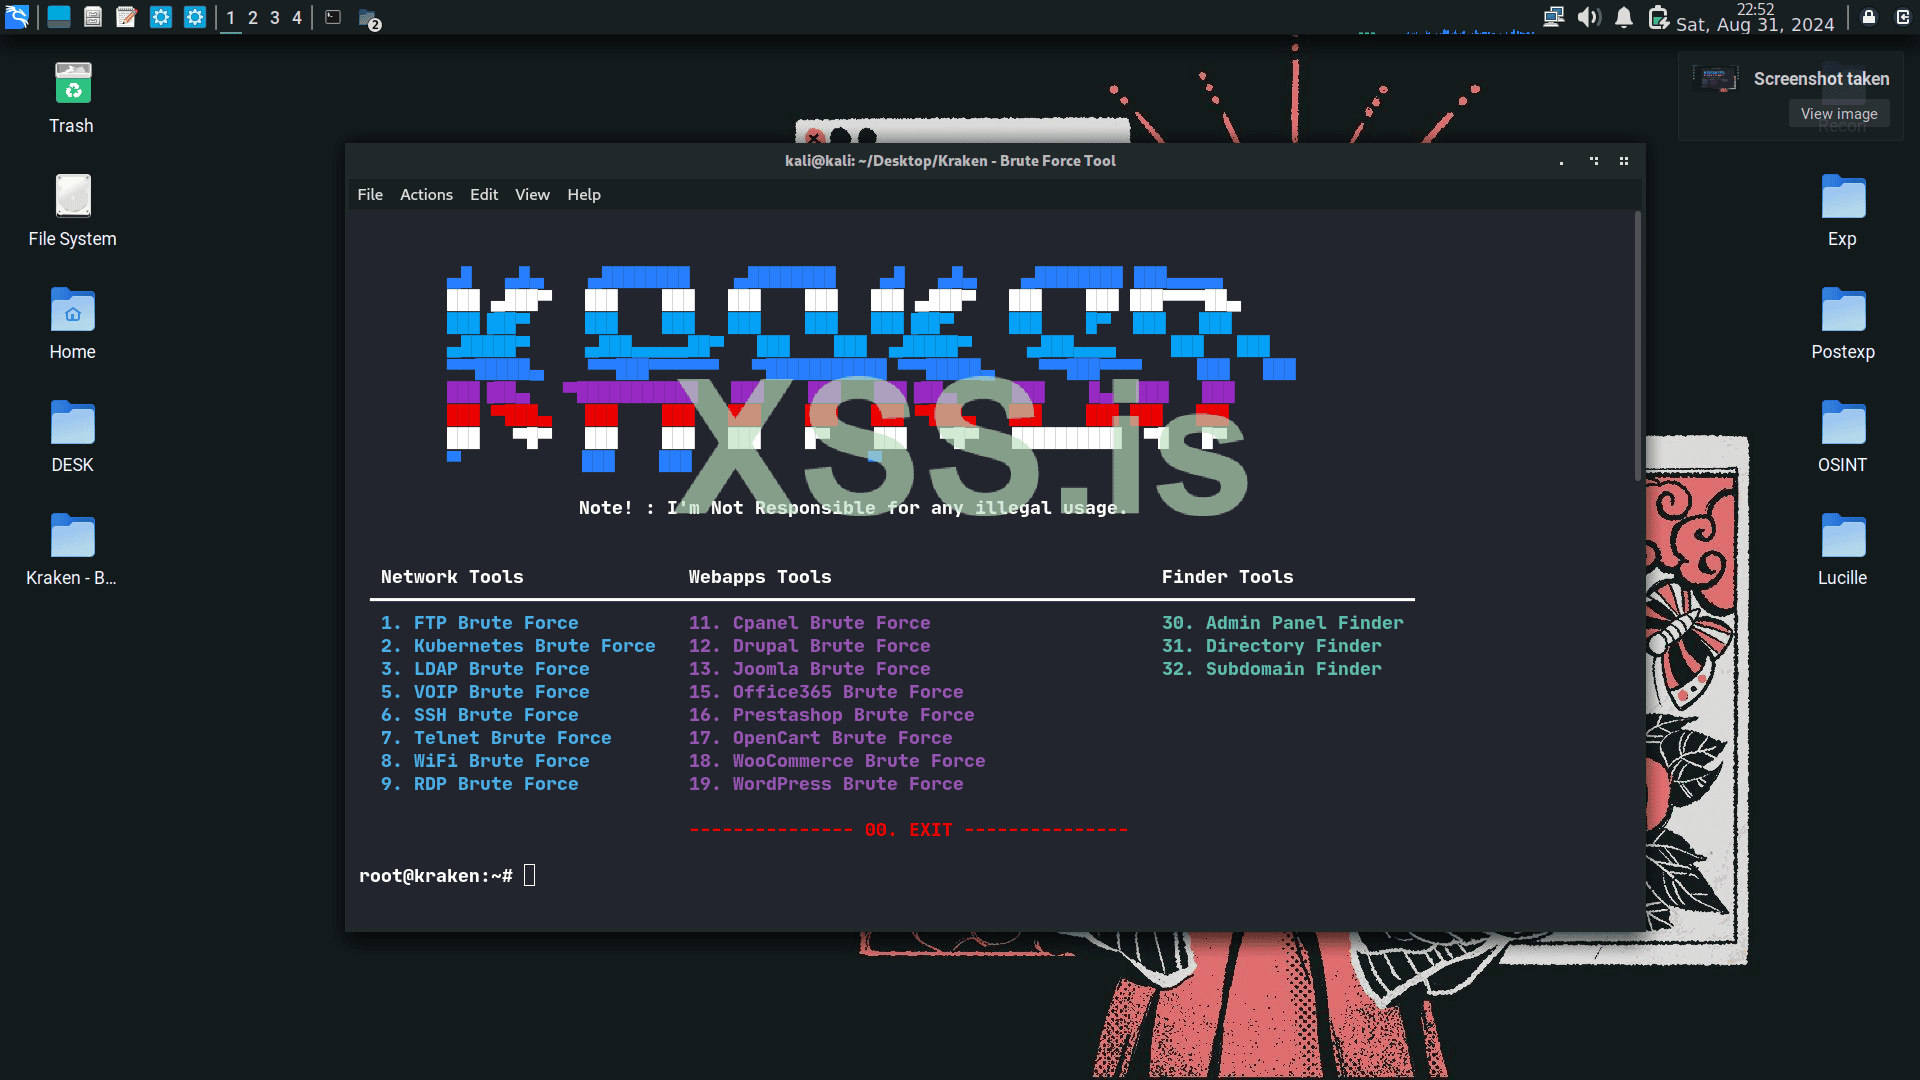The height and width of the screenshot is (1080, 1920).
Task: Click the lock screen padlock icon
Action: tap(1868, 17)
